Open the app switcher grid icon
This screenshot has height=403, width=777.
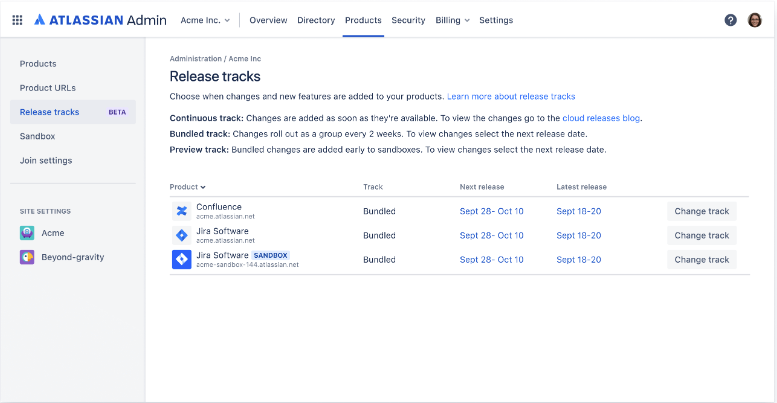click(17, 20)
